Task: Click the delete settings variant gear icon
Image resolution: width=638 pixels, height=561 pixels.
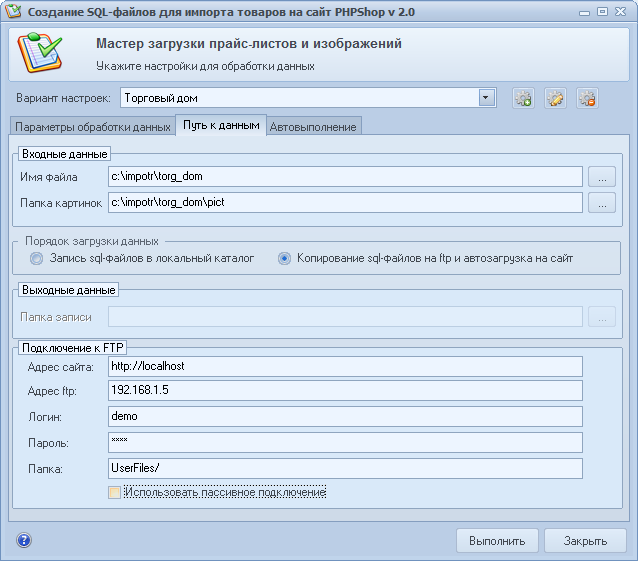Action: [x=588, y=98]
